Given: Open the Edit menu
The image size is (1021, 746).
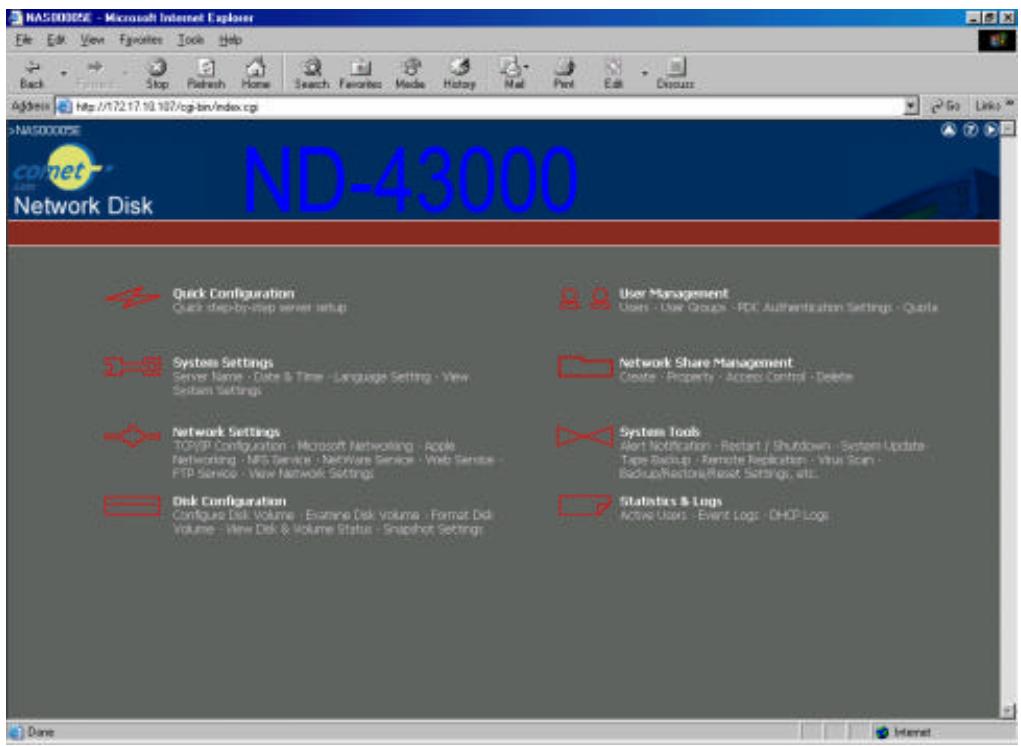Looking at the screenshot, I should point(56,40).
